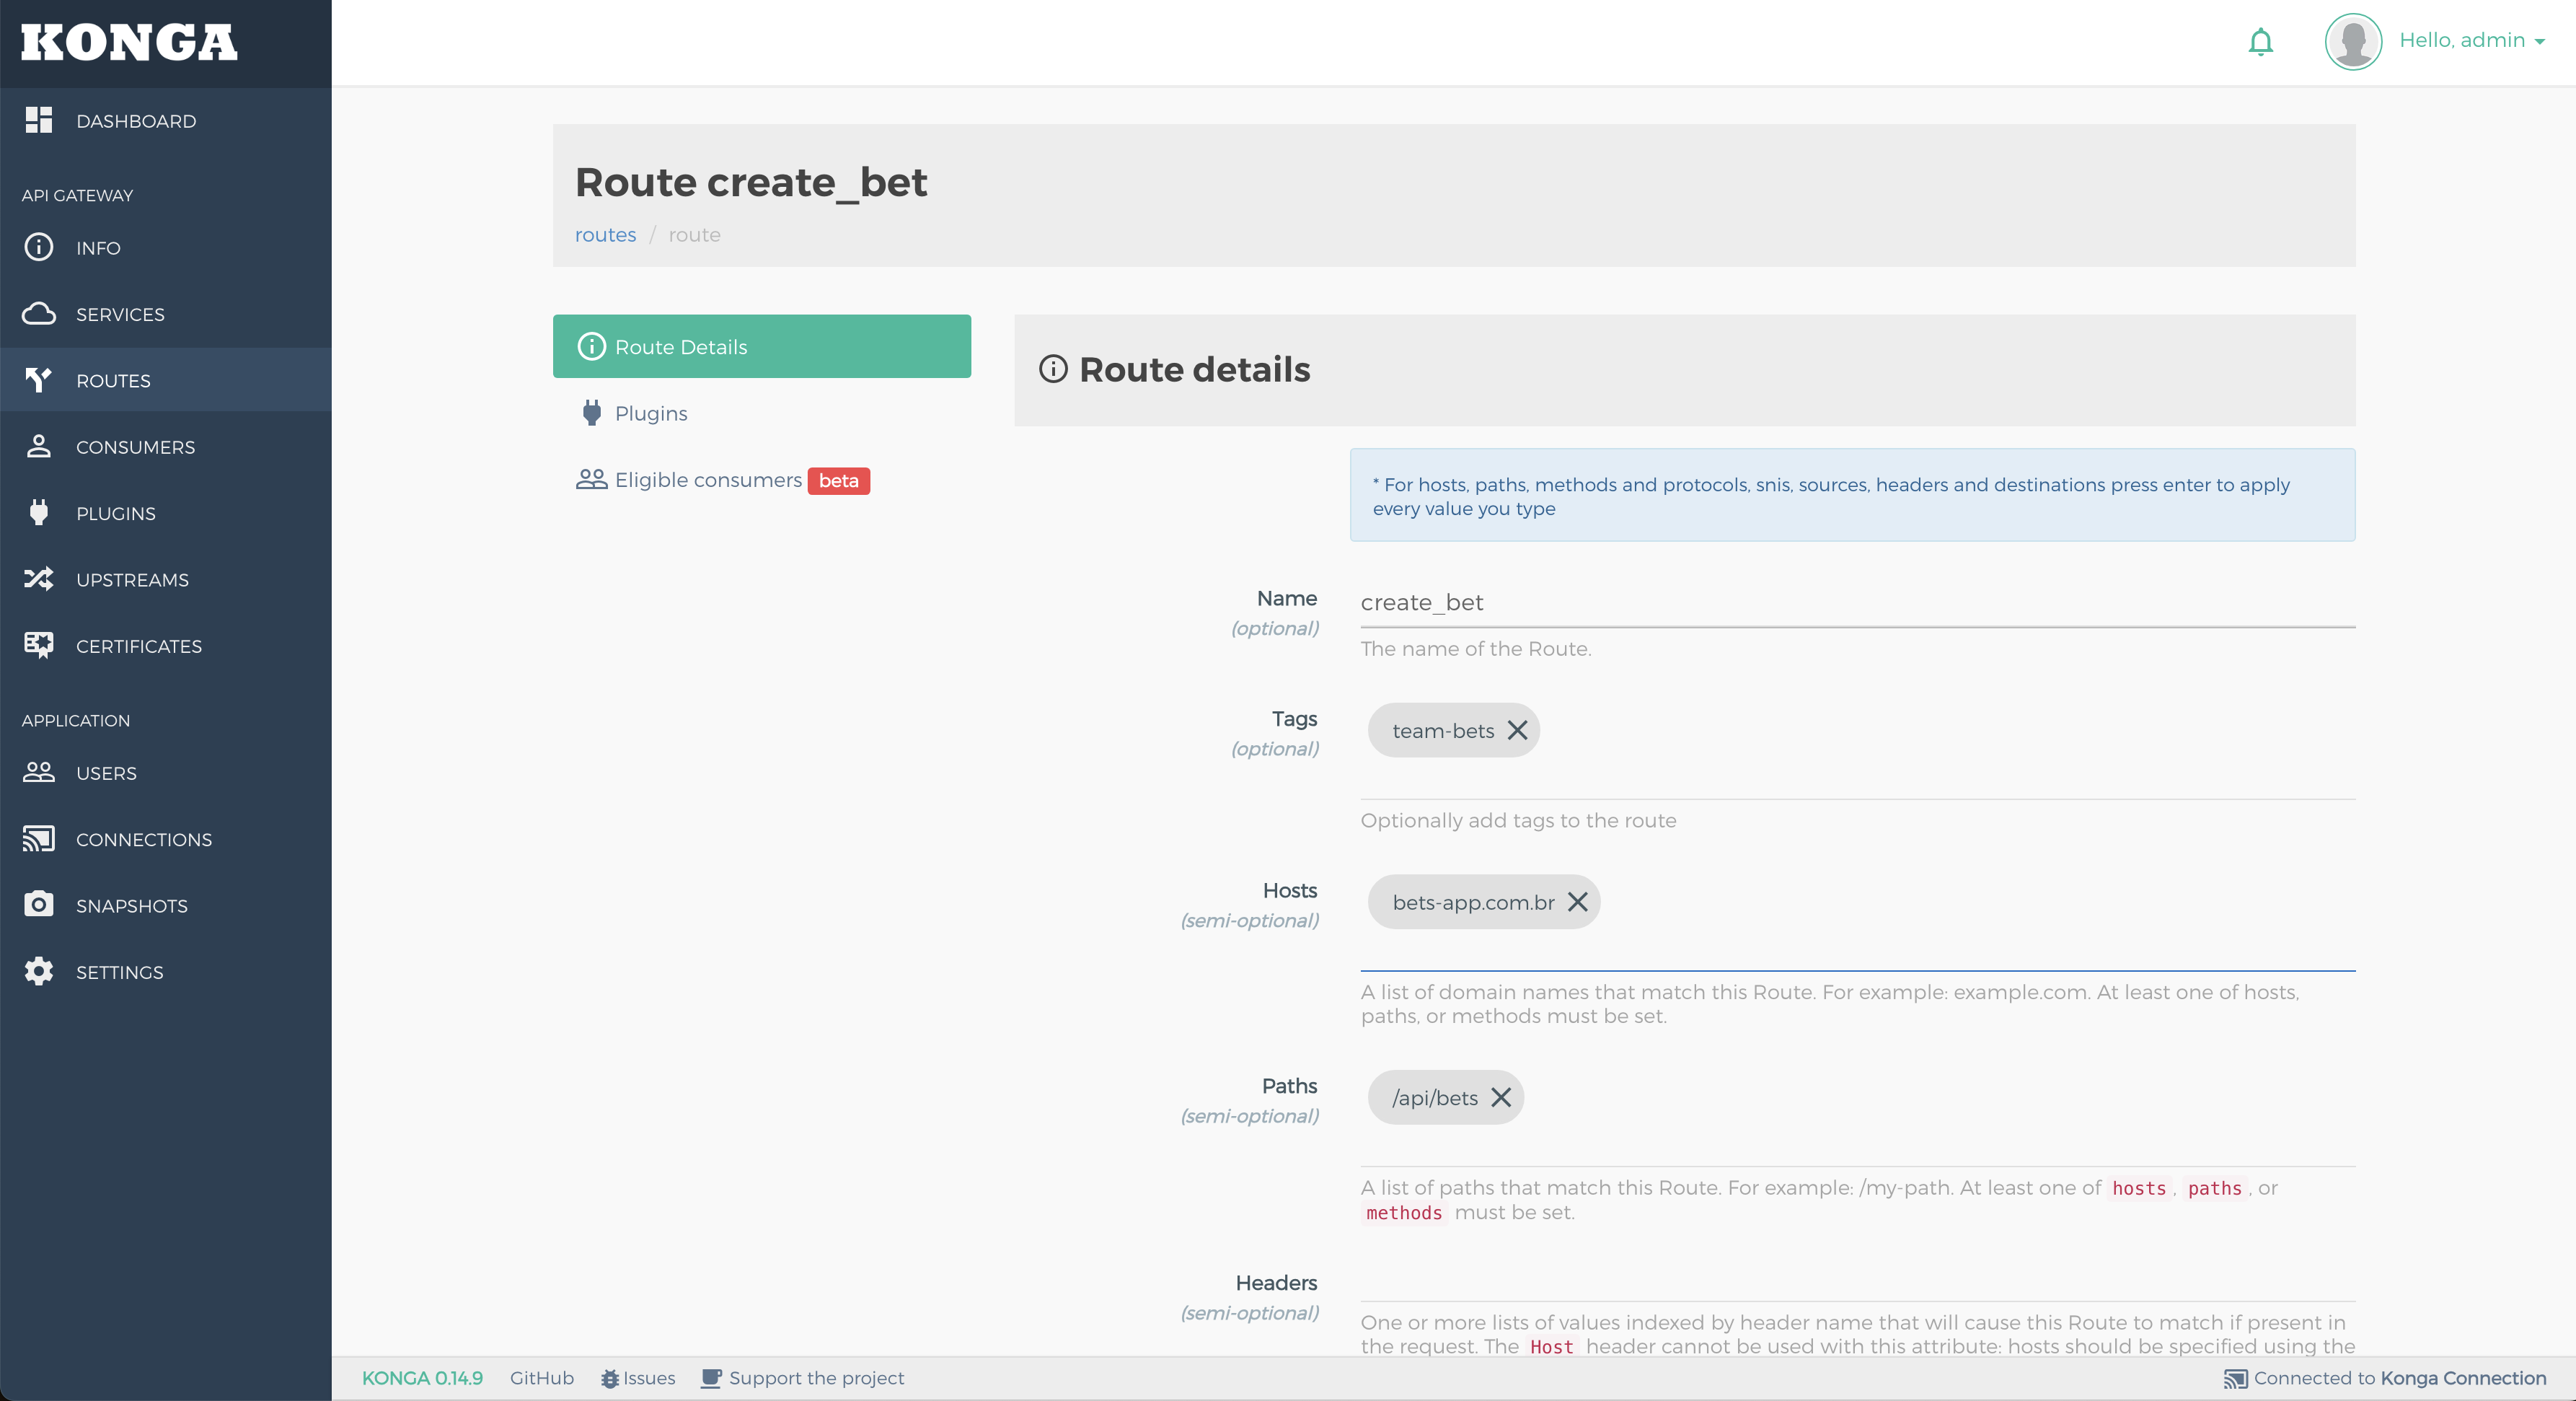Image resolution: width=2576 pixels, height=1401 pixels.
Task: Open the GitHub footer link
Action: click(541, 1377)
